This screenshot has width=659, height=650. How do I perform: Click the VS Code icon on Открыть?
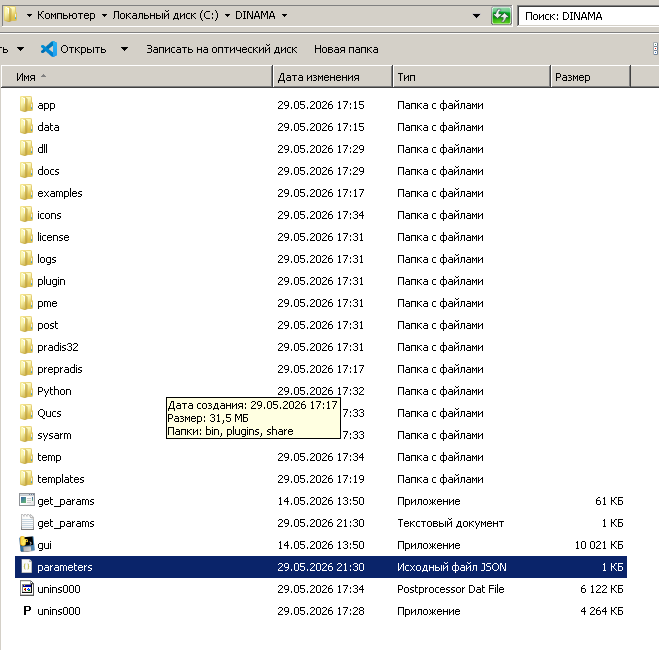pos(49,49)
